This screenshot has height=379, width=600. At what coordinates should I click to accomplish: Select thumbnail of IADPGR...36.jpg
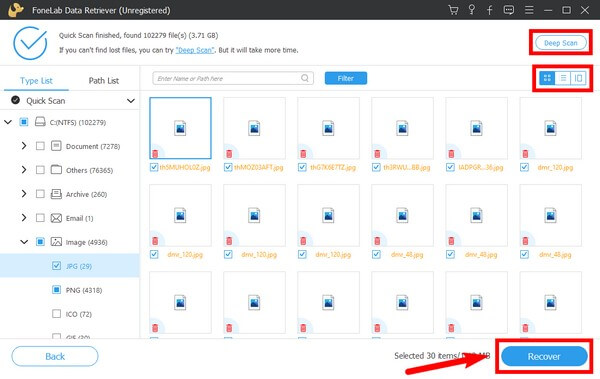(x=476, y=128)
